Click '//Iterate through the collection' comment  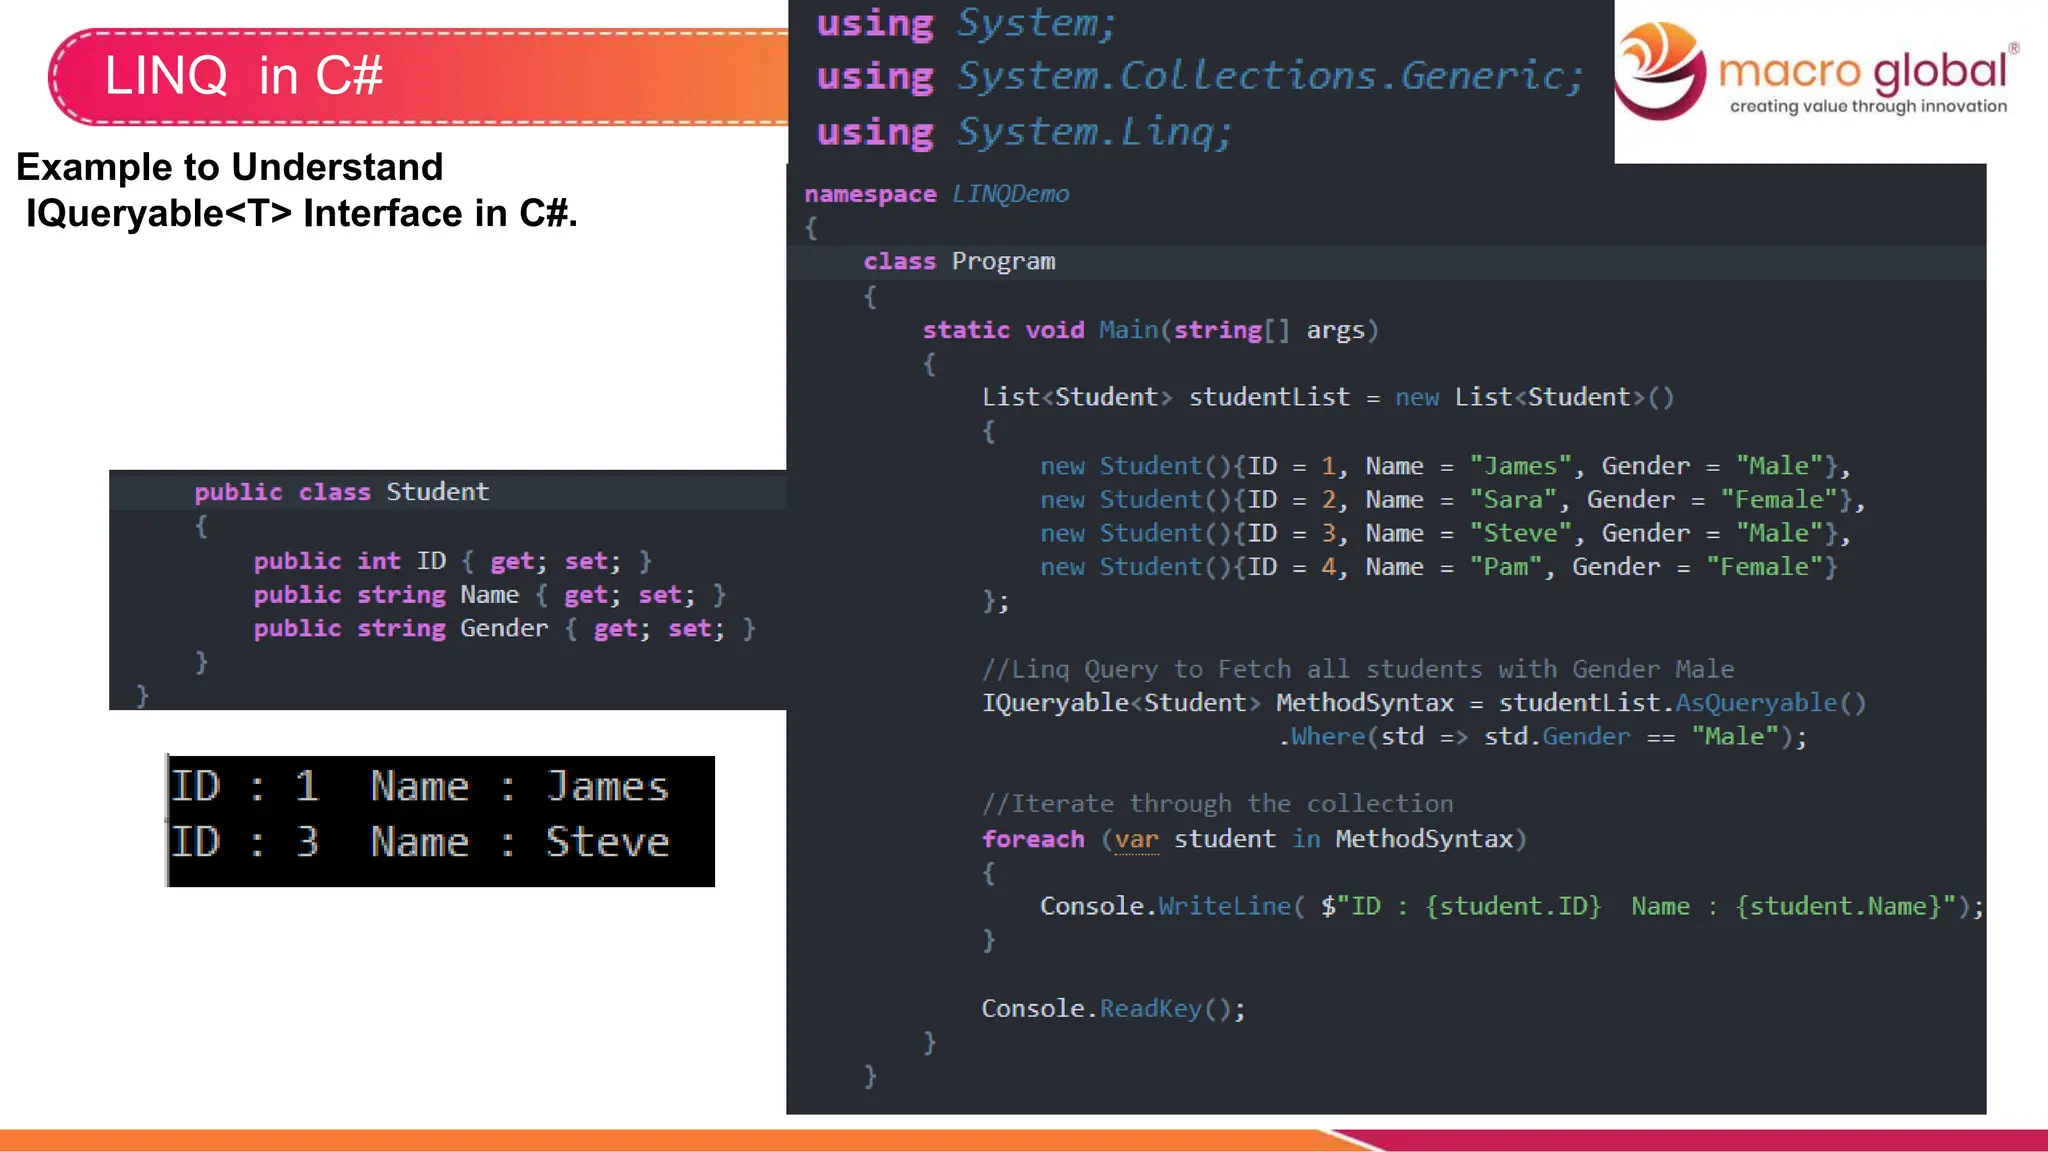[1217, 804]
